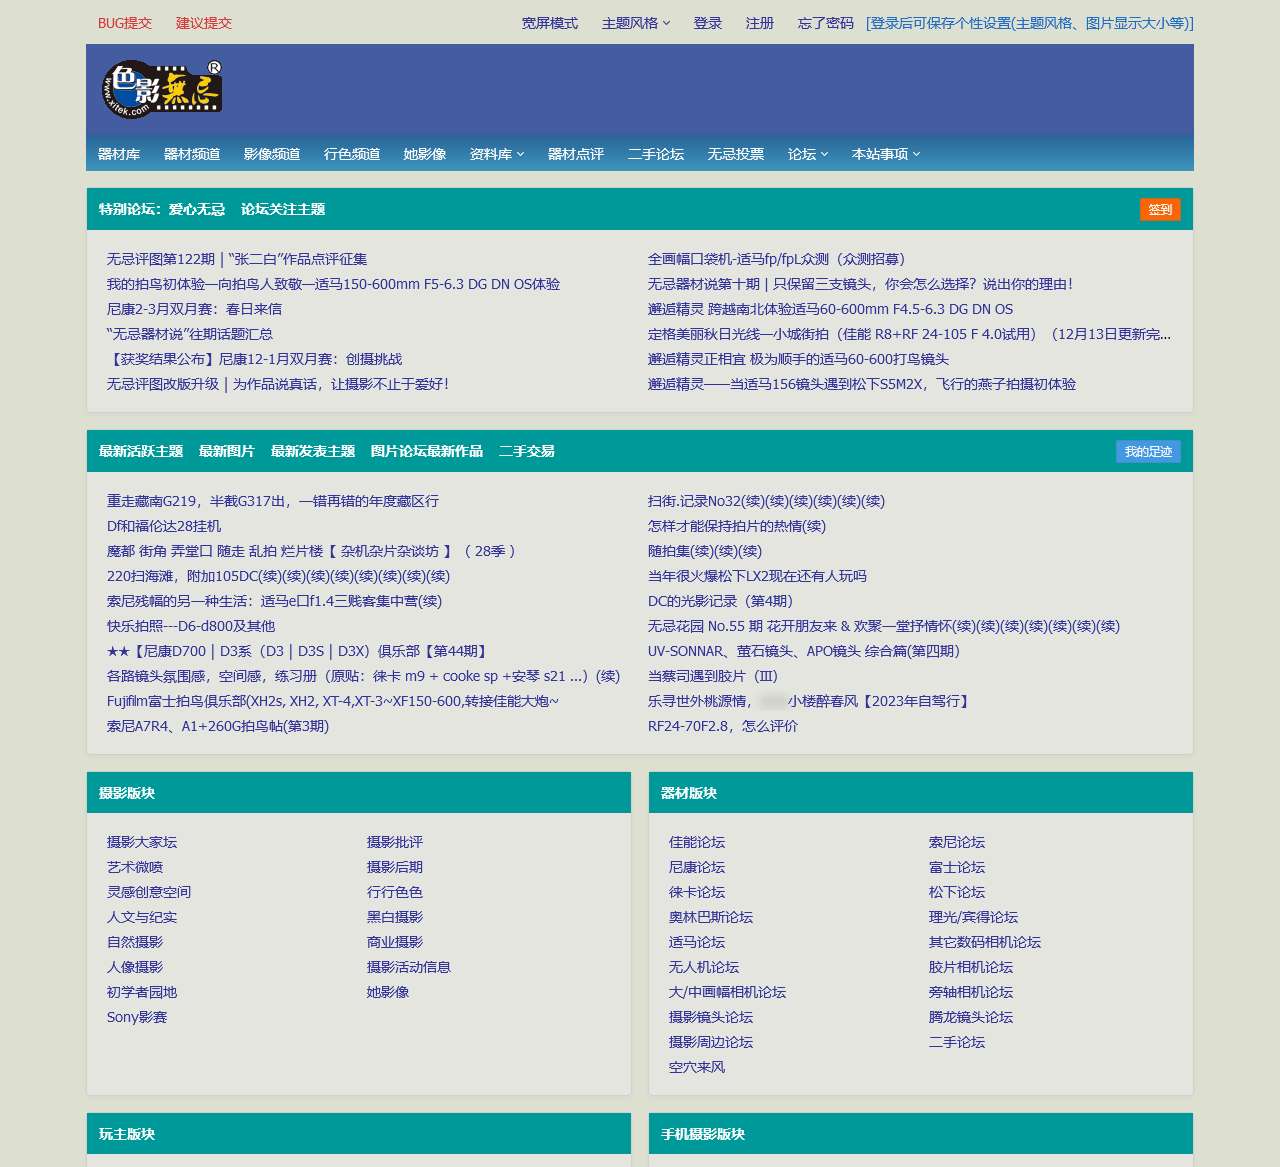Viewport: 1280px width, 1167px height.
Task: Click the blue 我的足迹 button
Action: coord(1148,451)
